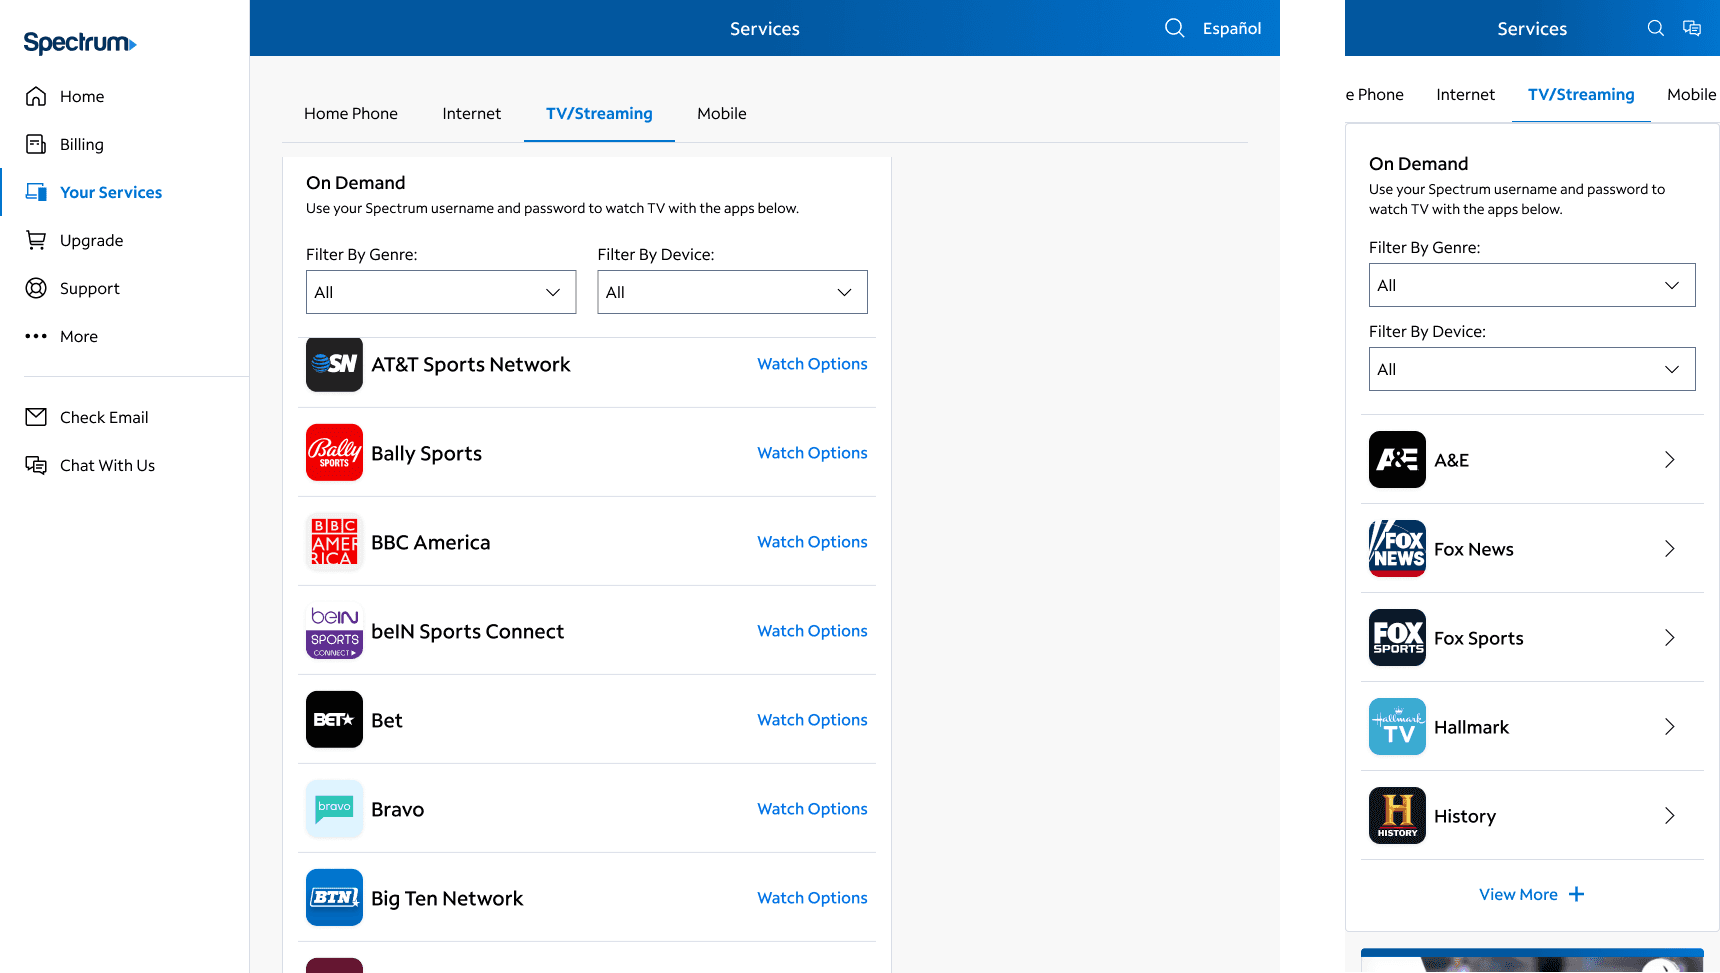Viewport: 1720px width, 973px height.
Task: Expand Fox Sports row chevron
Action: coord(1669,638)
